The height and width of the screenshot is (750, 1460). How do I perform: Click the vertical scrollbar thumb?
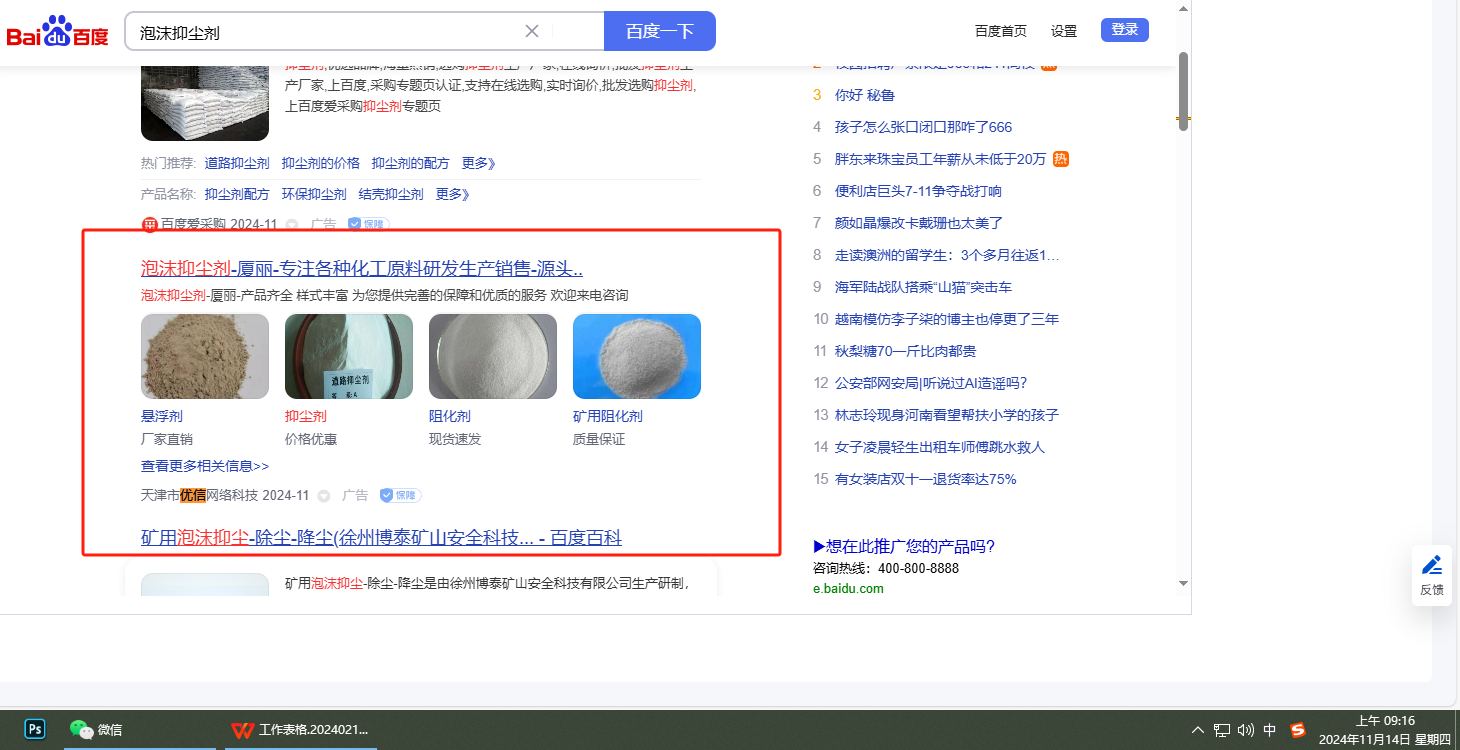coord(1183,90)
